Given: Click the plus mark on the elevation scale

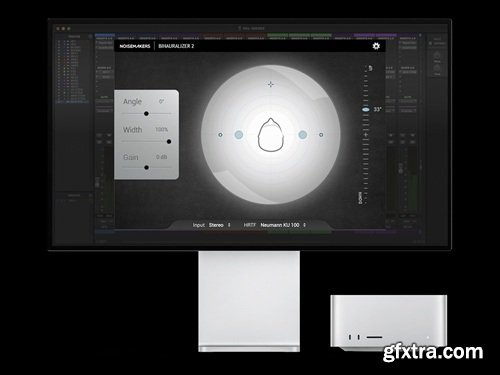Looking at the screenshot, I should tap(366, 135).
